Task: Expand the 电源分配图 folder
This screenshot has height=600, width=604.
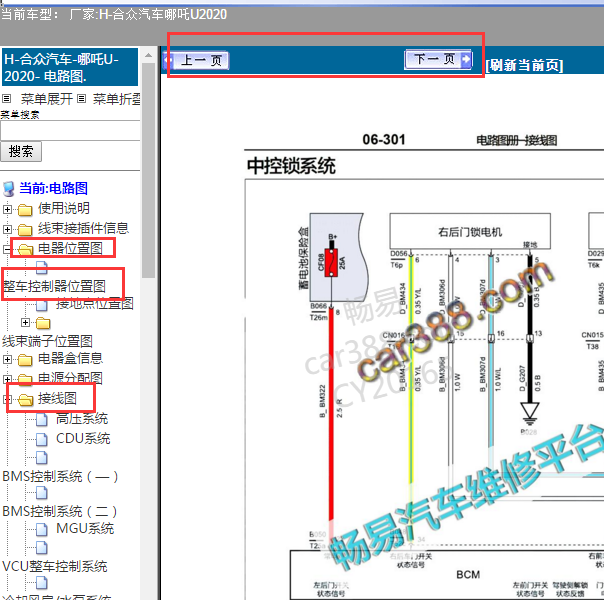Action: 7,379
